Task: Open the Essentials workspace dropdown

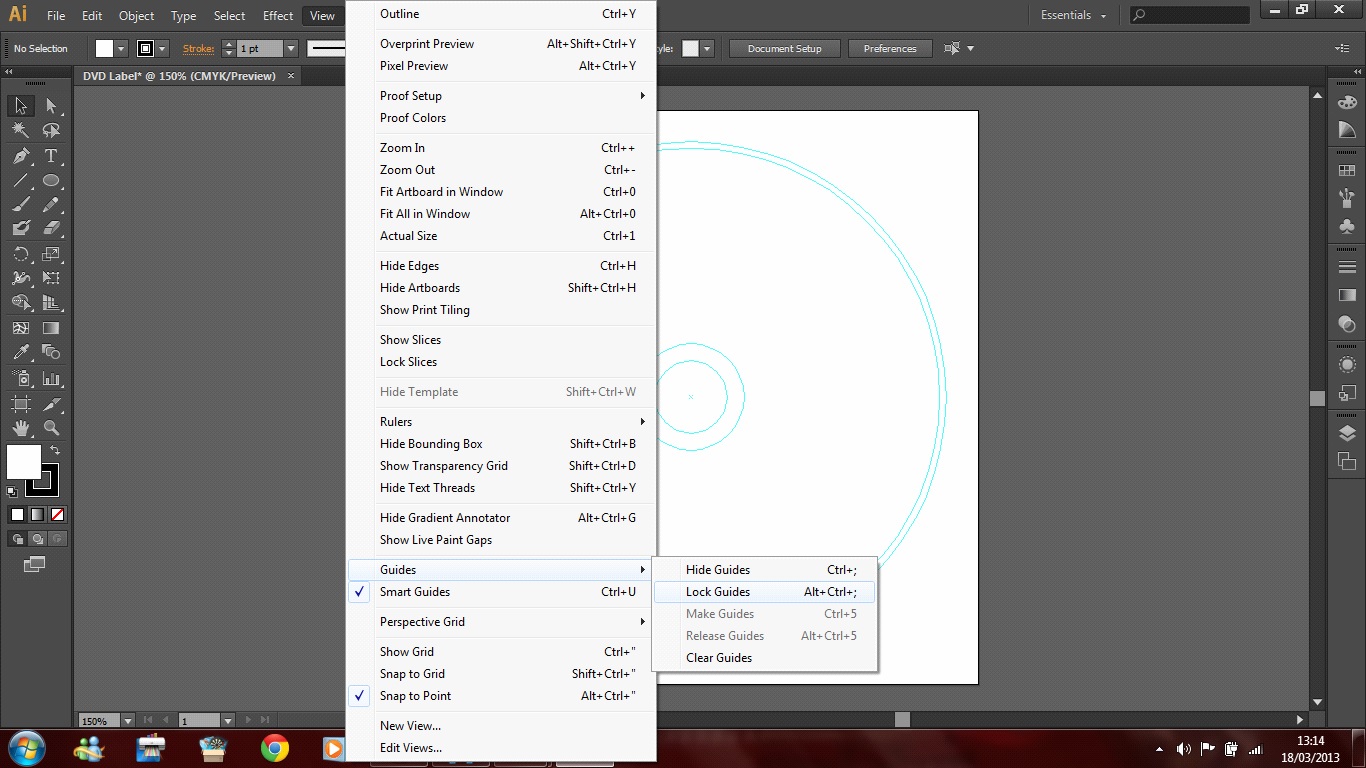Action: click(x=1074, y=15)
